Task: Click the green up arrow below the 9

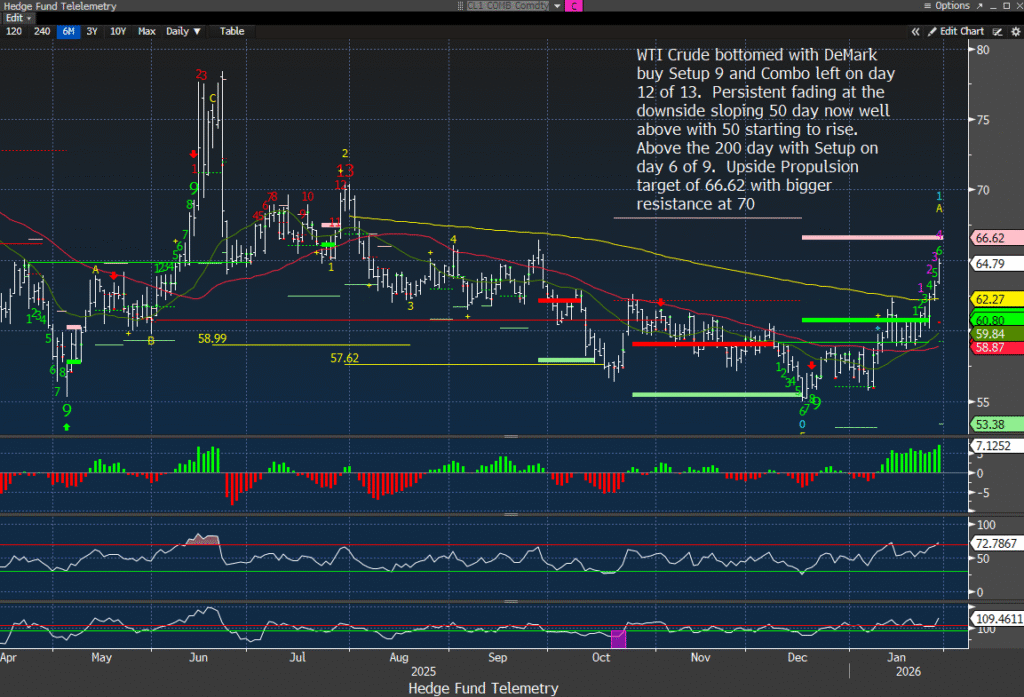Action: point(67,428)
